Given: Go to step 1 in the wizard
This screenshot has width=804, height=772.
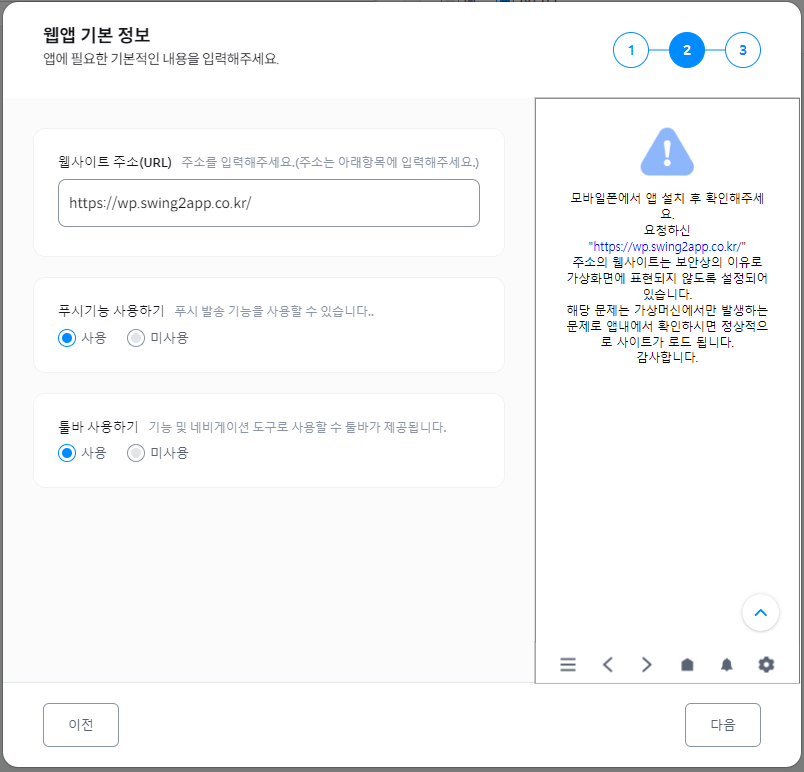Looking at the screenshot, I should pyautogui.click(x=631, y=50).
